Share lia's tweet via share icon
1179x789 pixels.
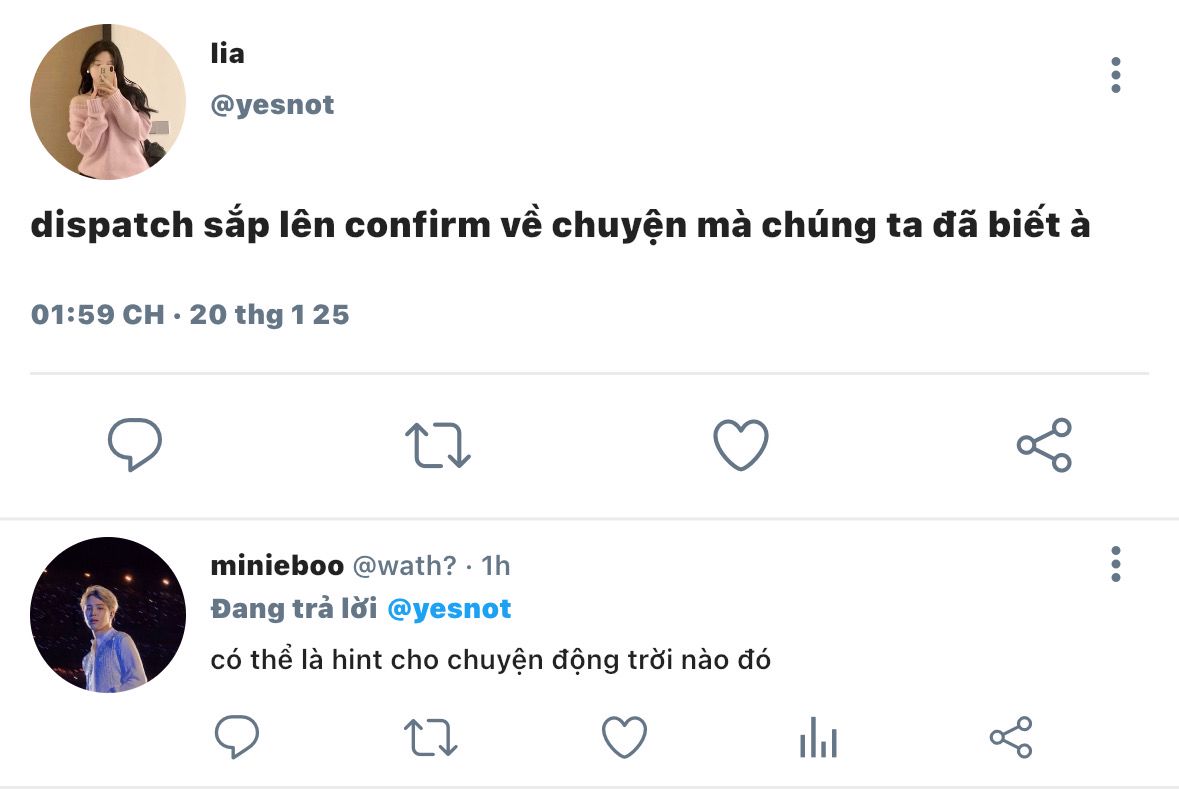point(1044,445)
